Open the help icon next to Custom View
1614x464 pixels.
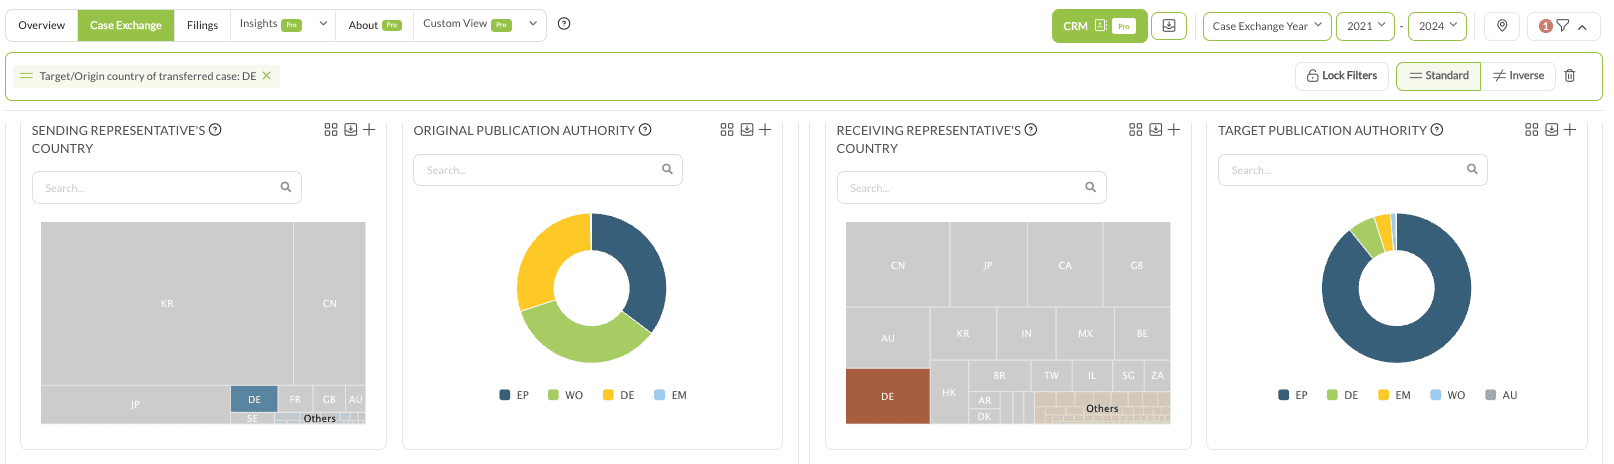pos(564,24)
